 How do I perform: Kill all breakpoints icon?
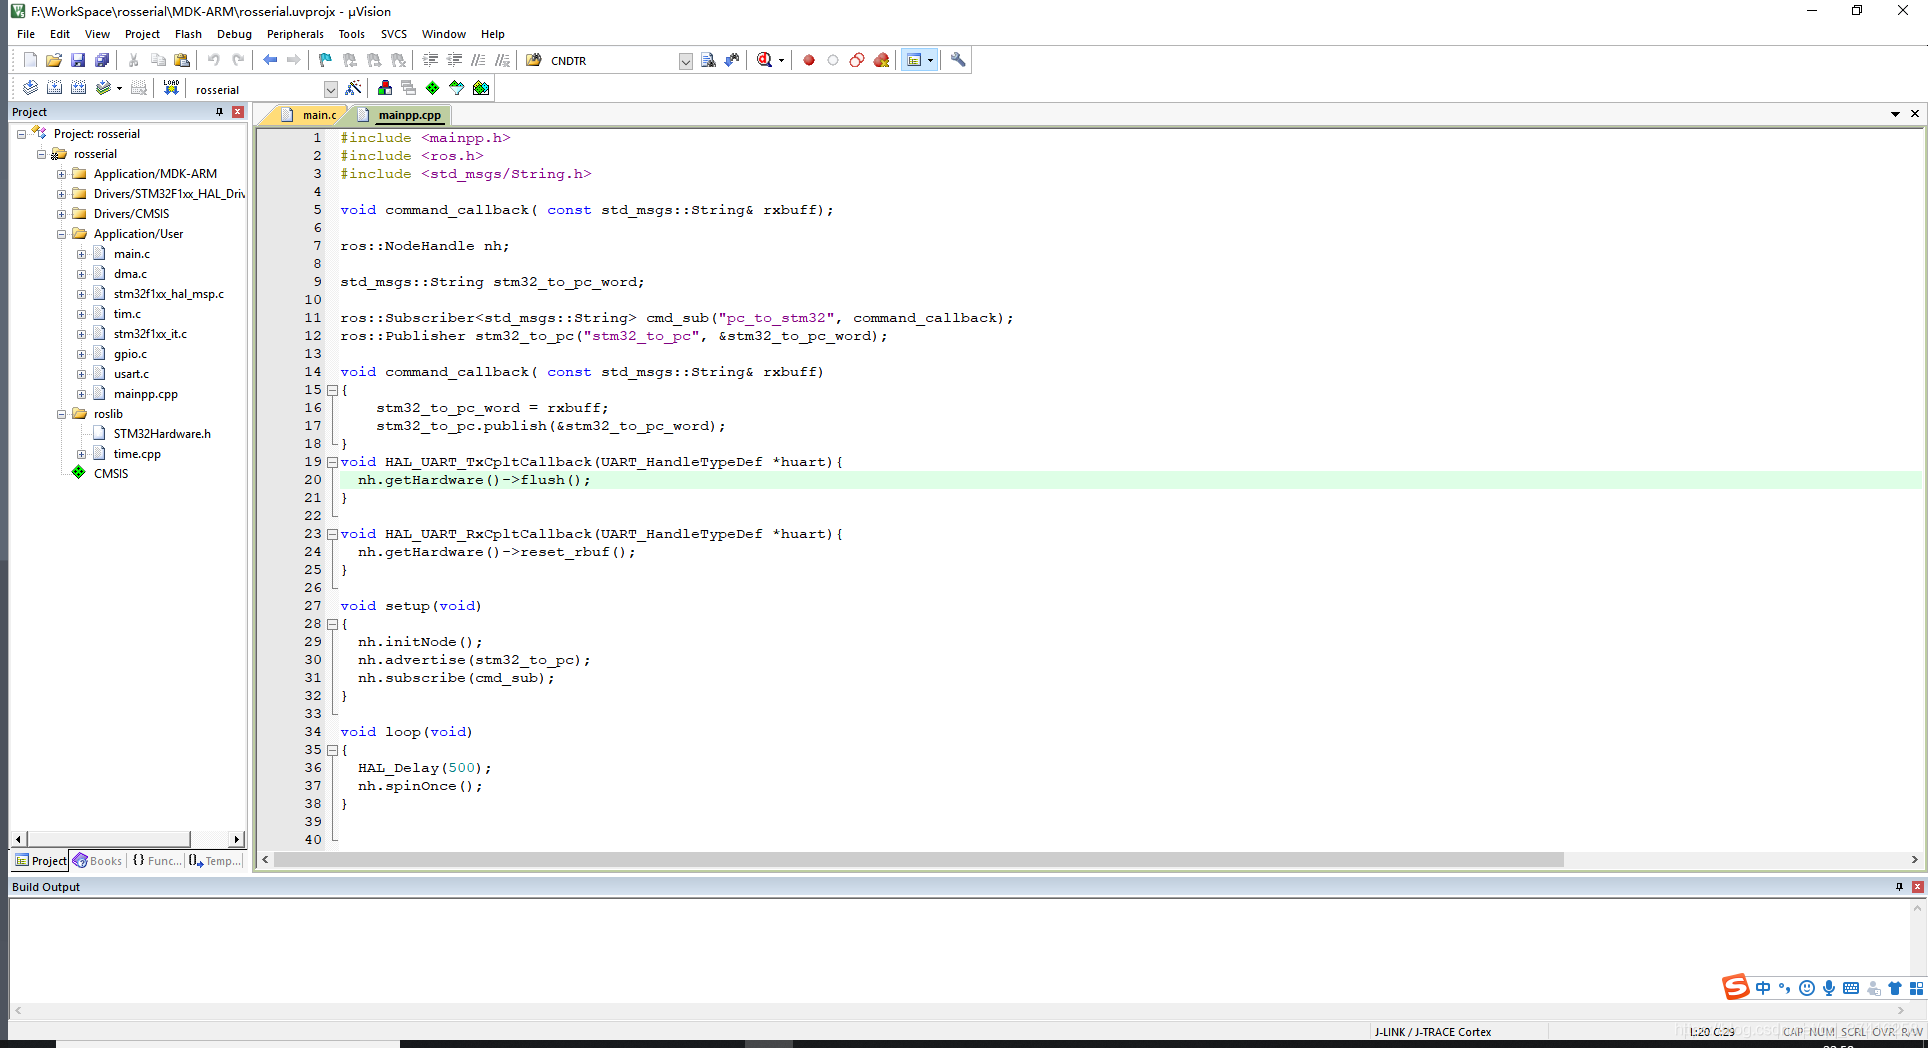coord(881,60)
